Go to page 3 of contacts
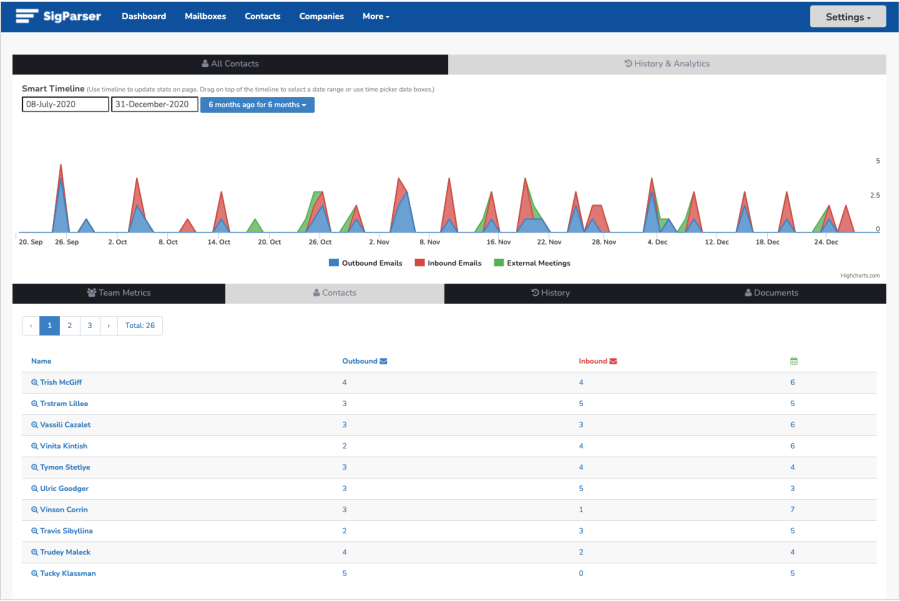The width and height of the screenshot is (900, 601). click(90, 325)
